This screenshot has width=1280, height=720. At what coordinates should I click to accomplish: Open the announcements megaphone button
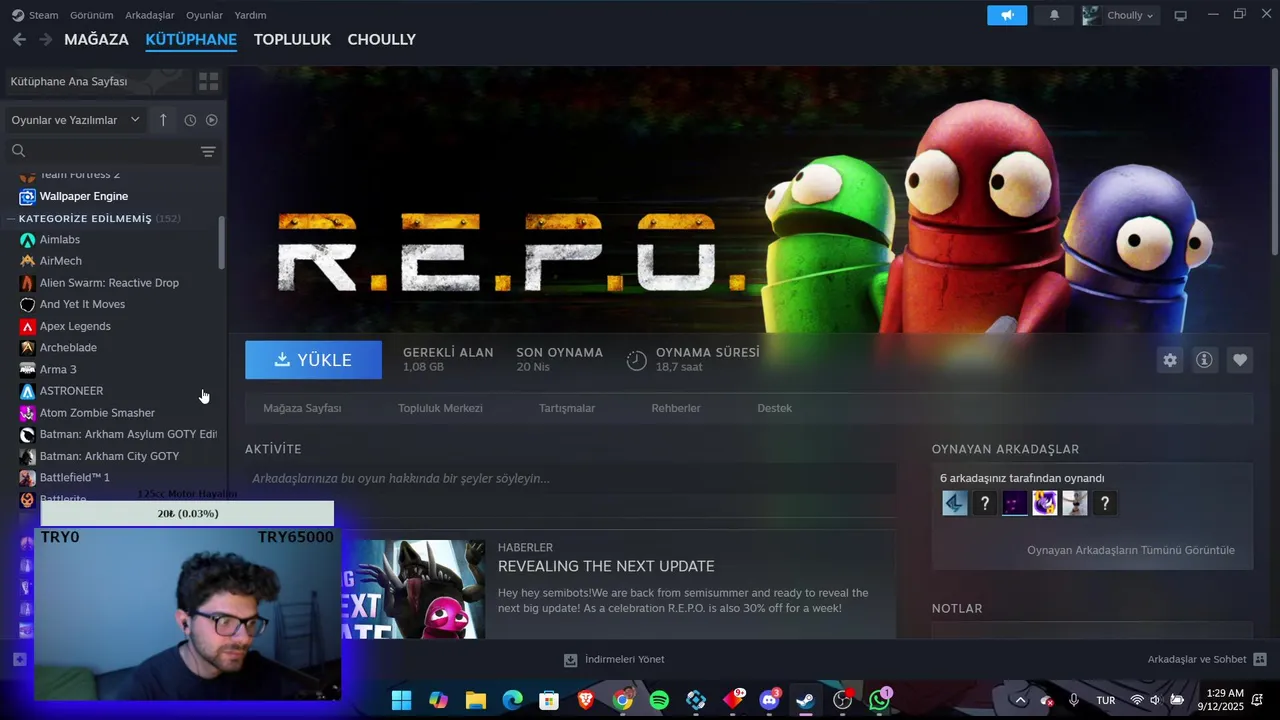1007,15
